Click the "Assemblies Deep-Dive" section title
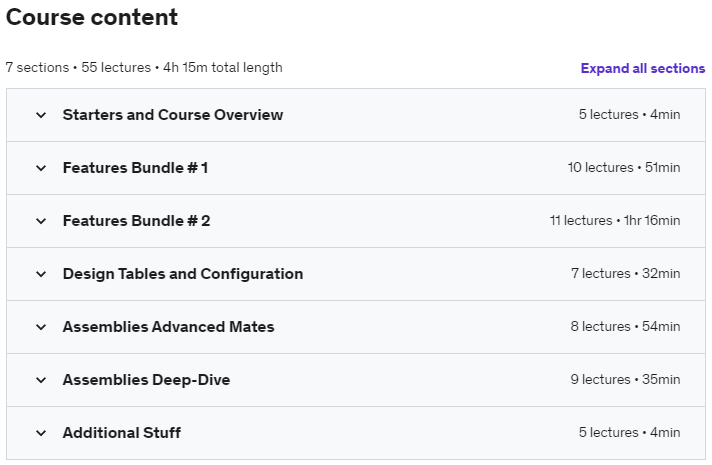 coord(146,380)
